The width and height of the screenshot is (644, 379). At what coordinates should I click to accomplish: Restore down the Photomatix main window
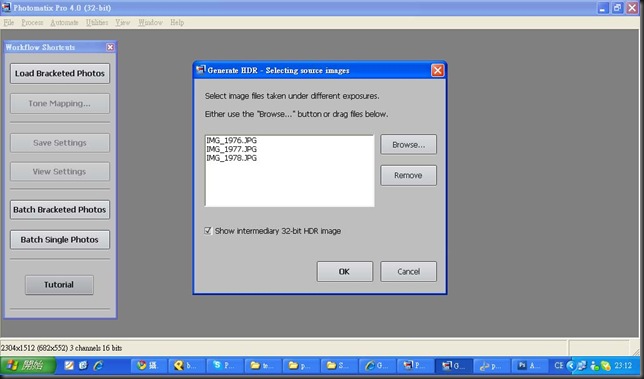[x=617, y=8]
